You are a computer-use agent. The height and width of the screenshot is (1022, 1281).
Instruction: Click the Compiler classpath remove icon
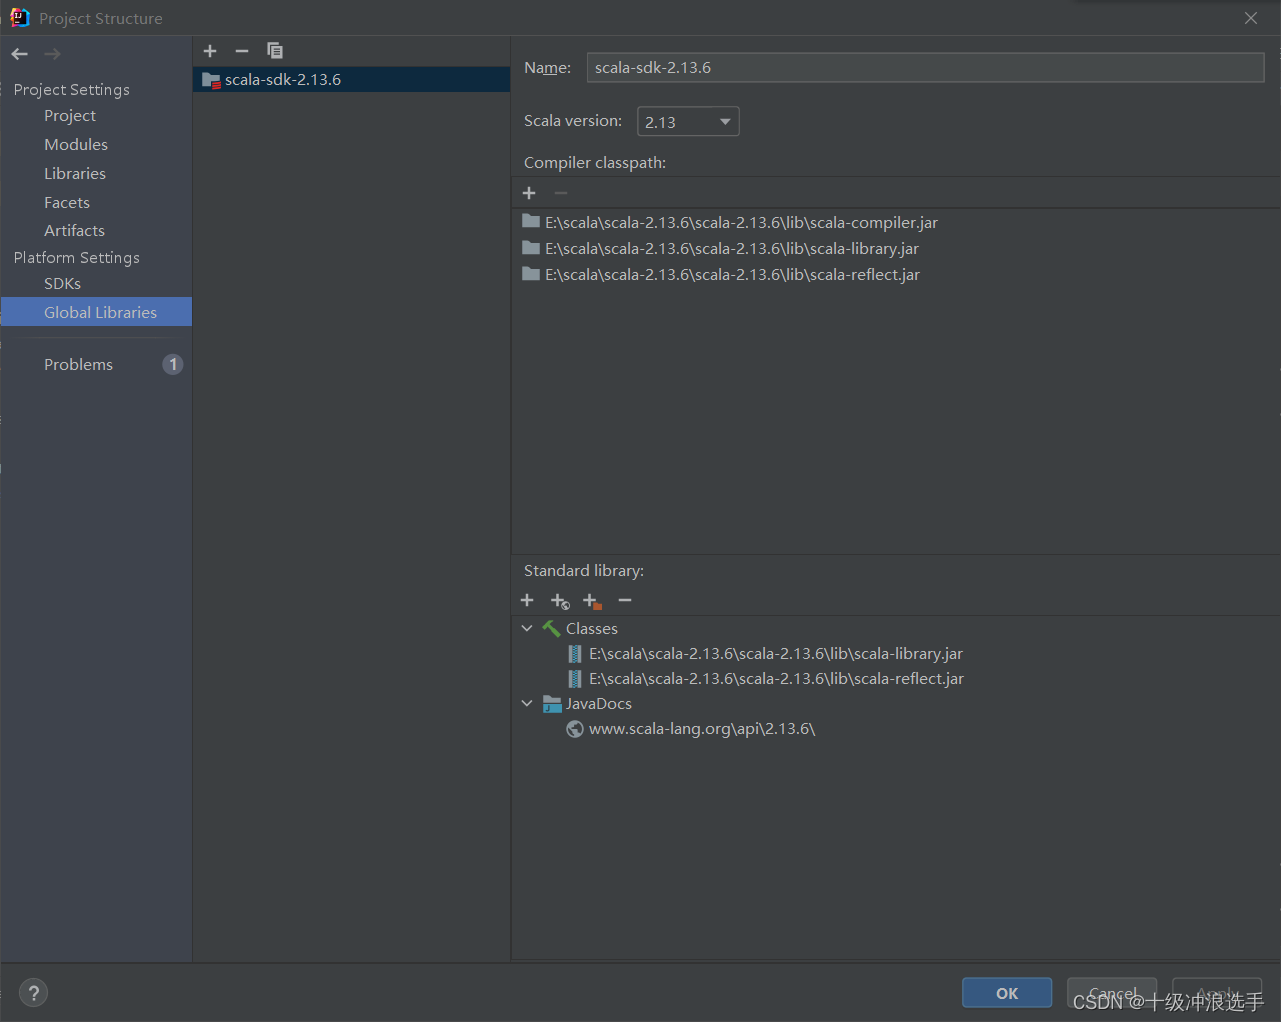(561, 193)
